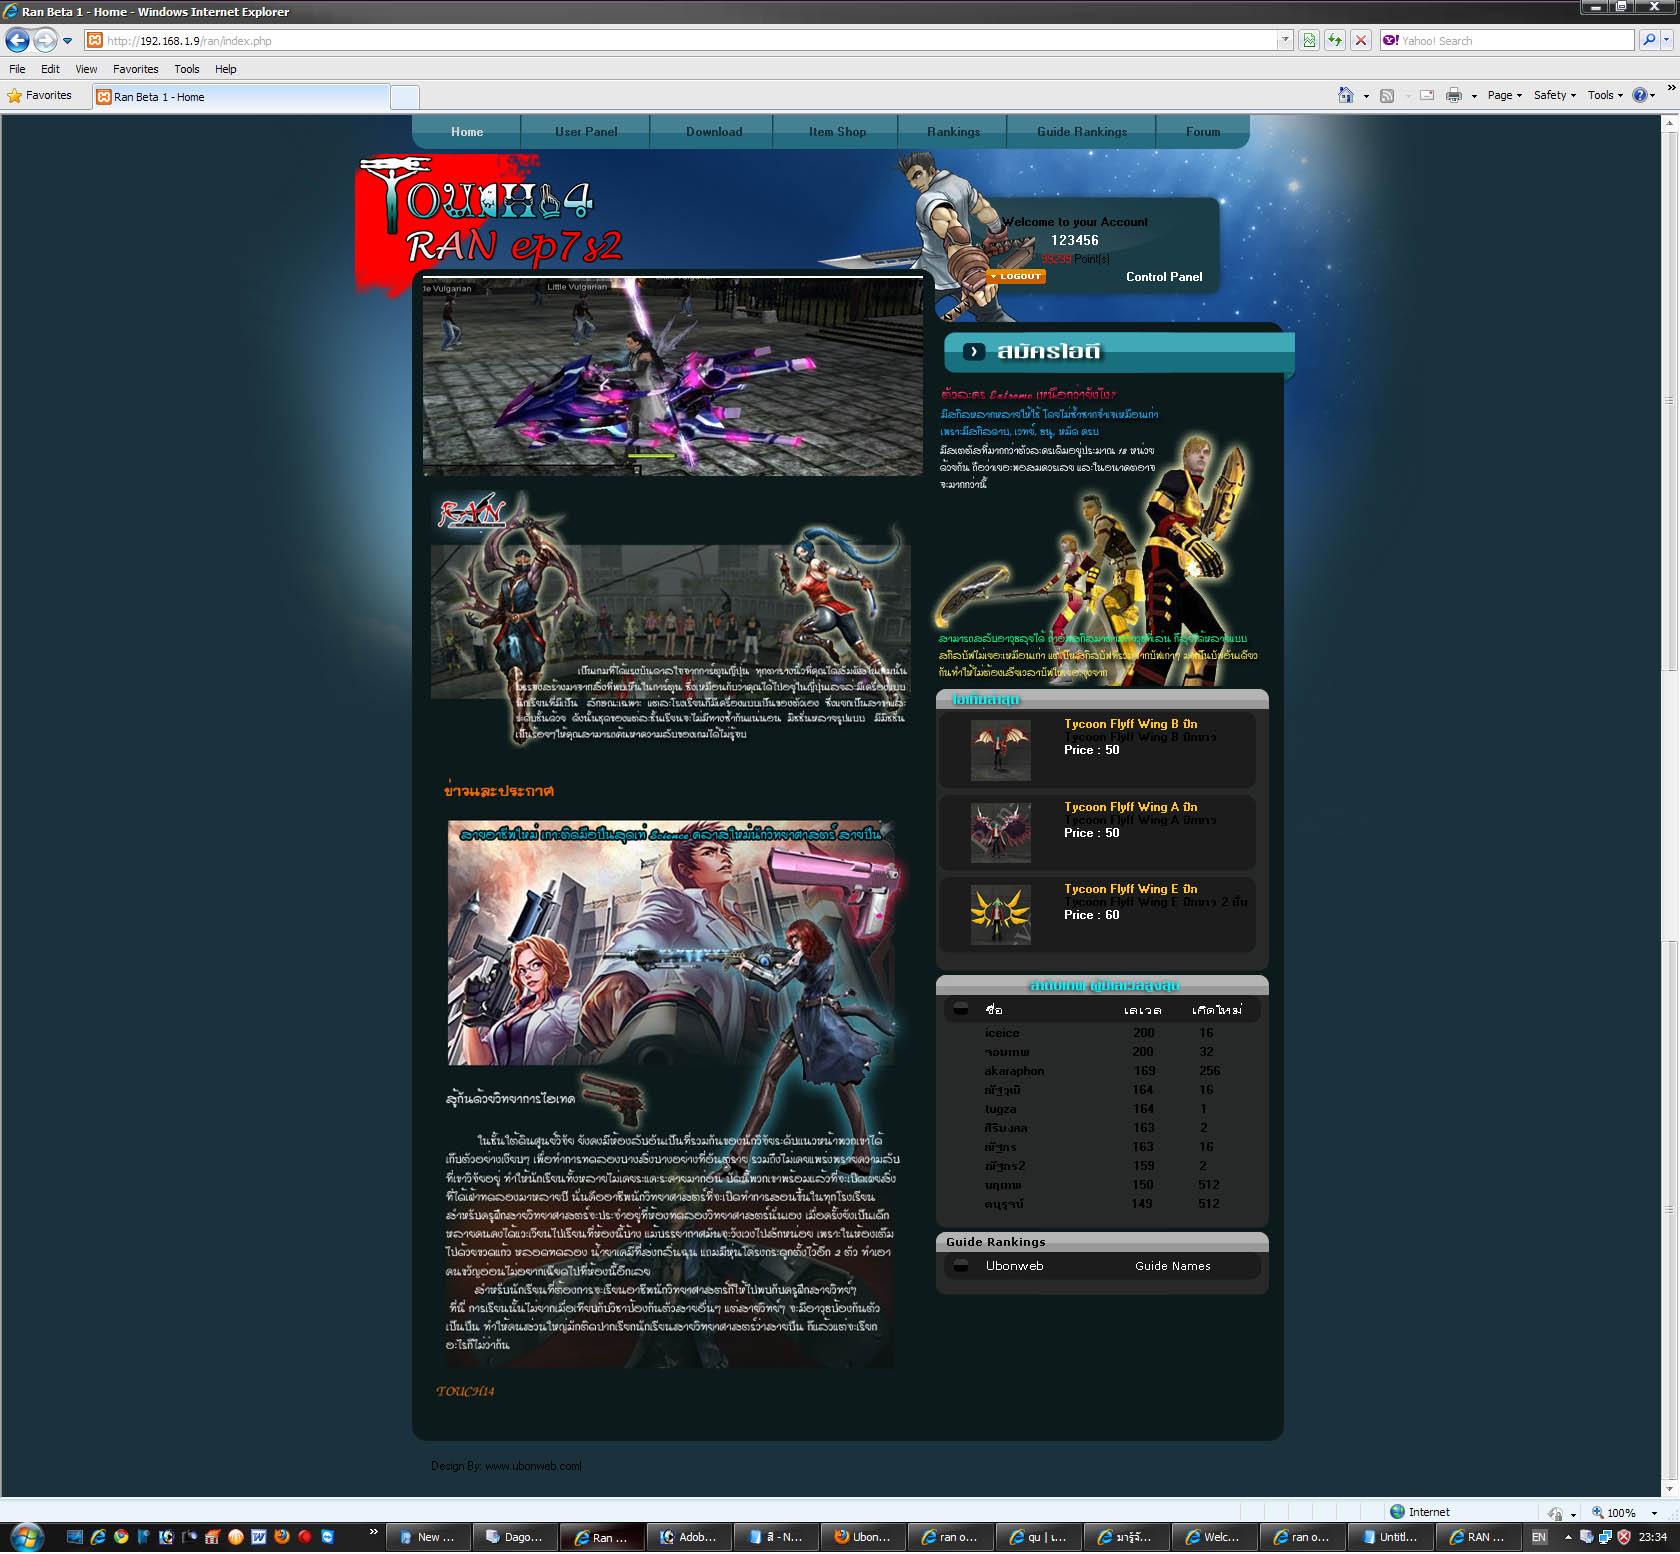
Task: Go back using the browser Back arrow
Action: 17,40
